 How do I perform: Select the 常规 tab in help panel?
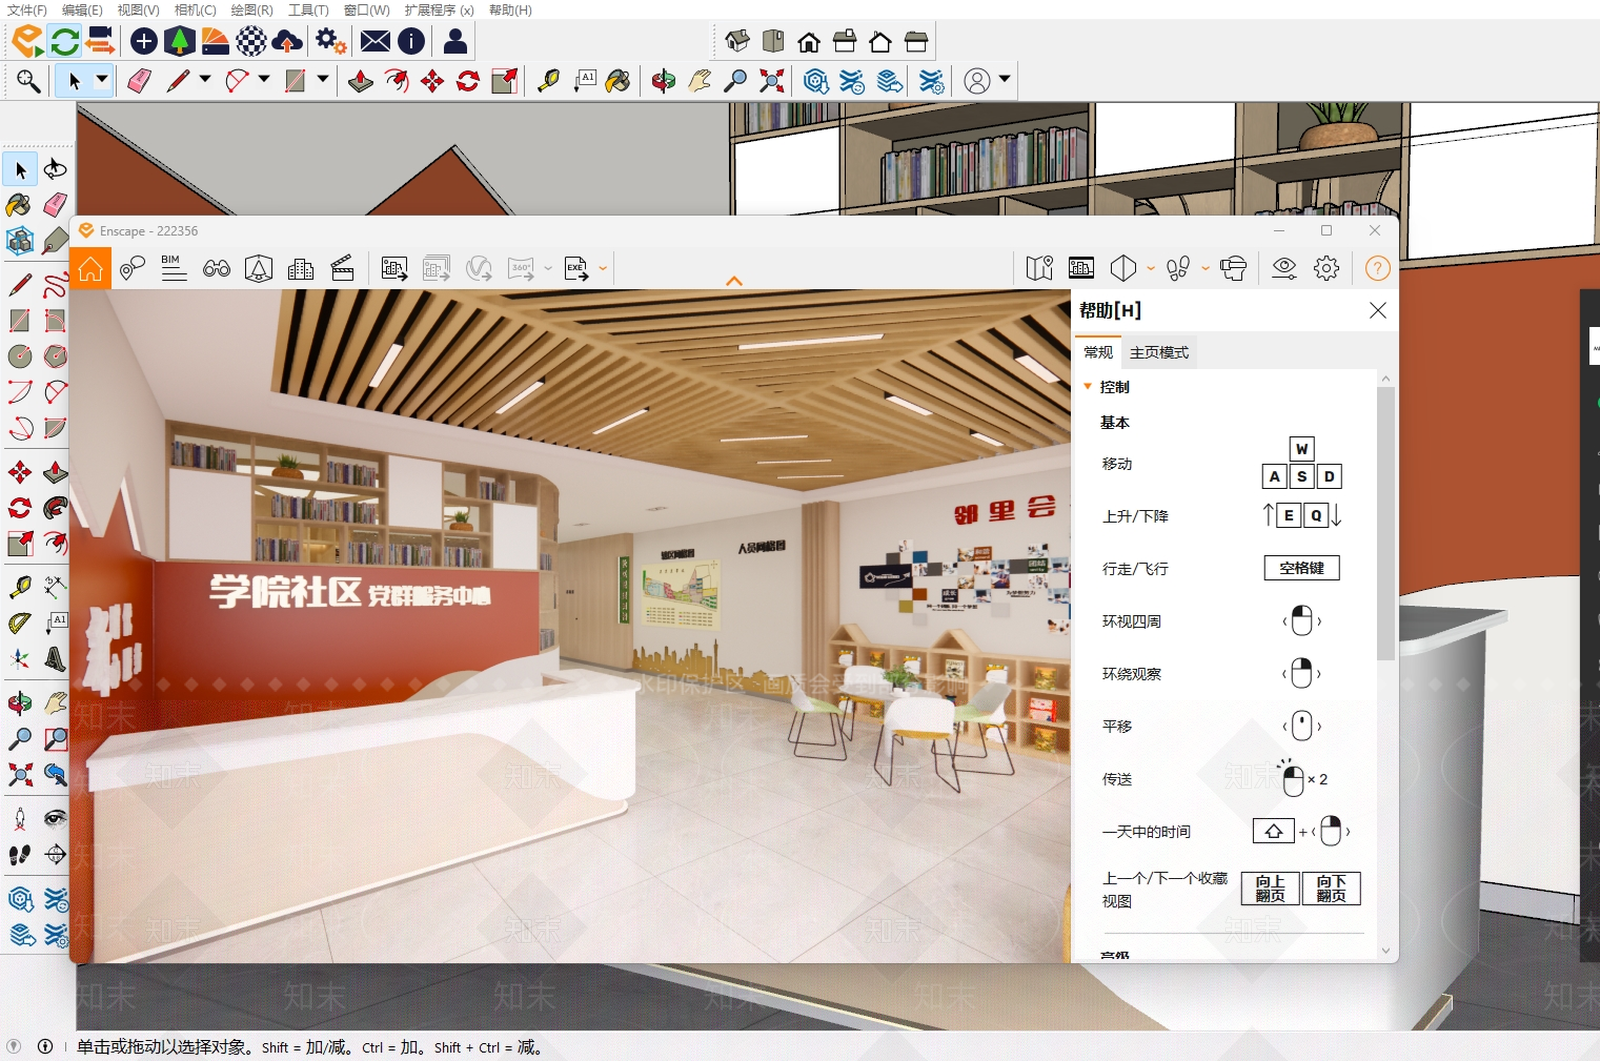click(1098, 352)
